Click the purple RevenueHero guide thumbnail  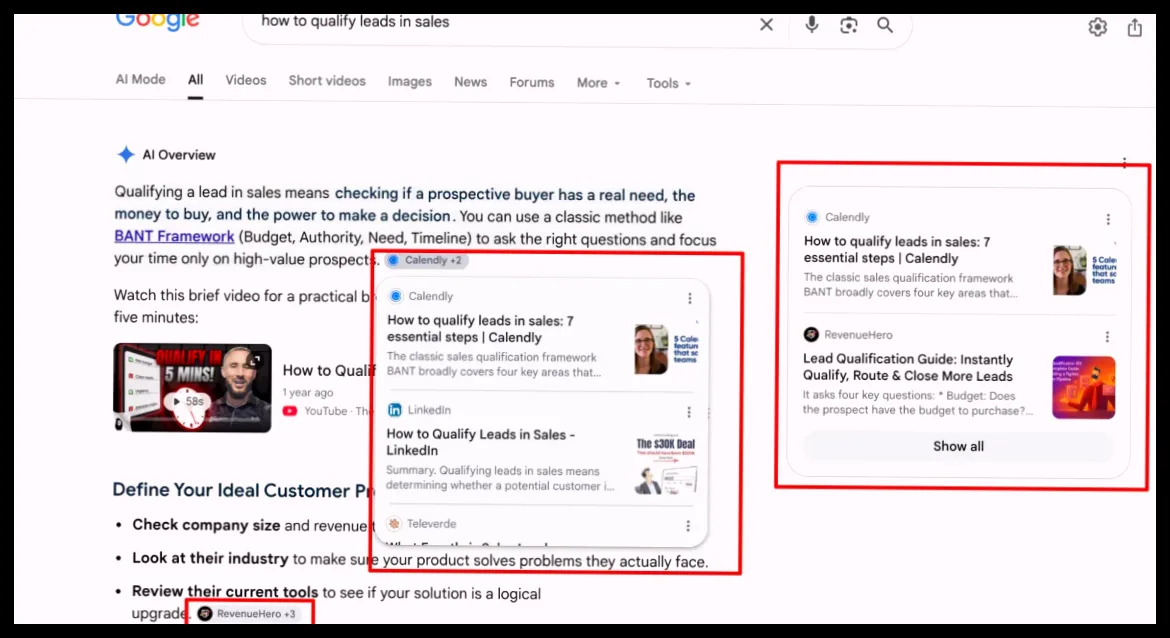click(1083, 387)
